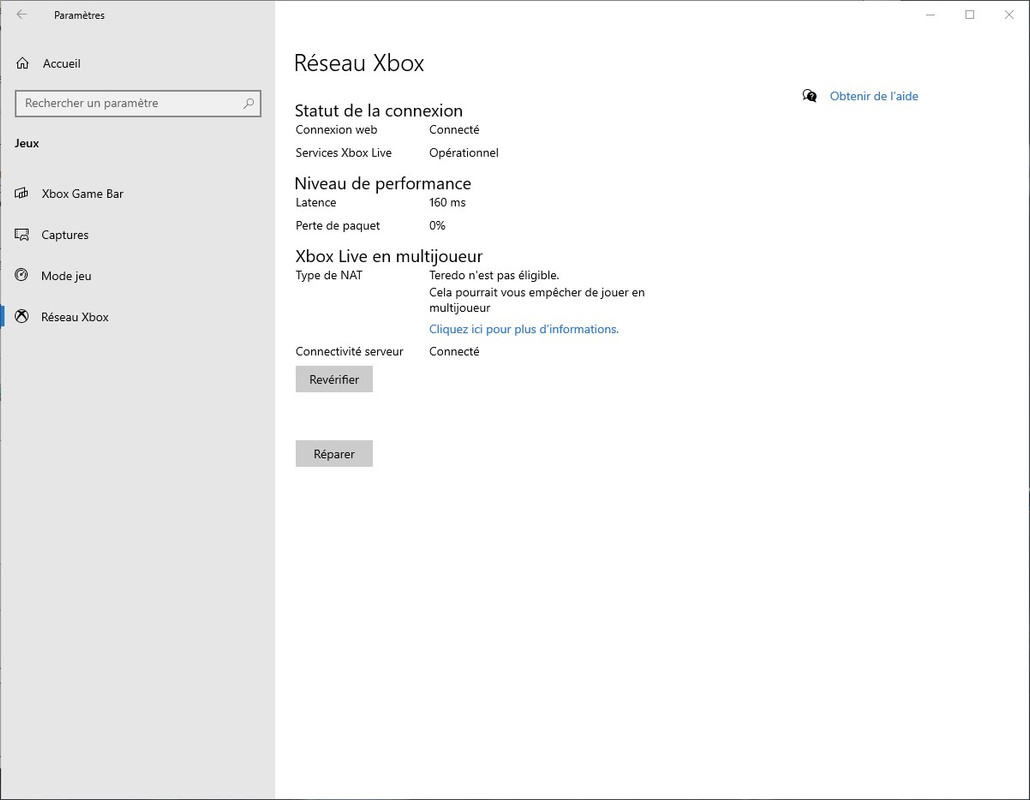Click the Réparer button
1030x800 pixels.
[x=334, y=454]
